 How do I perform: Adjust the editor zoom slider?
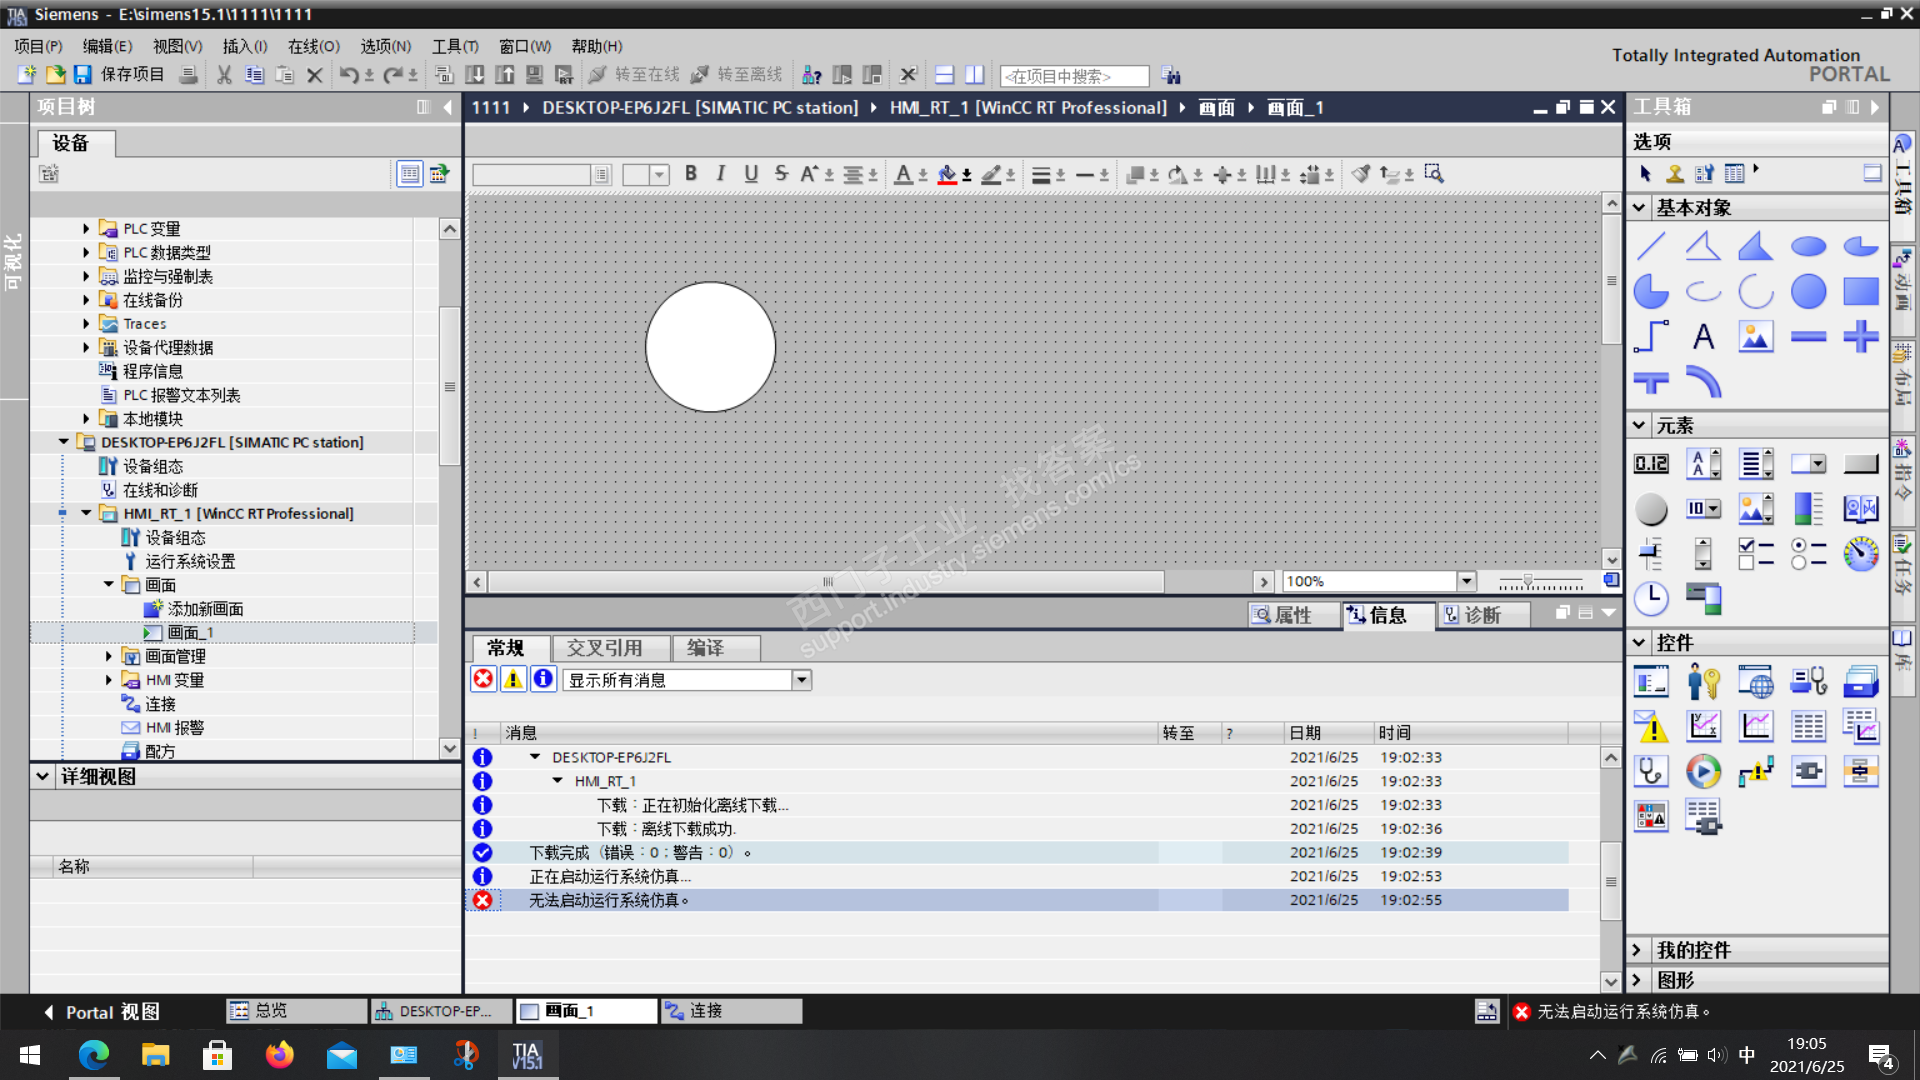pyautogui.click(x=1527, y=581)
